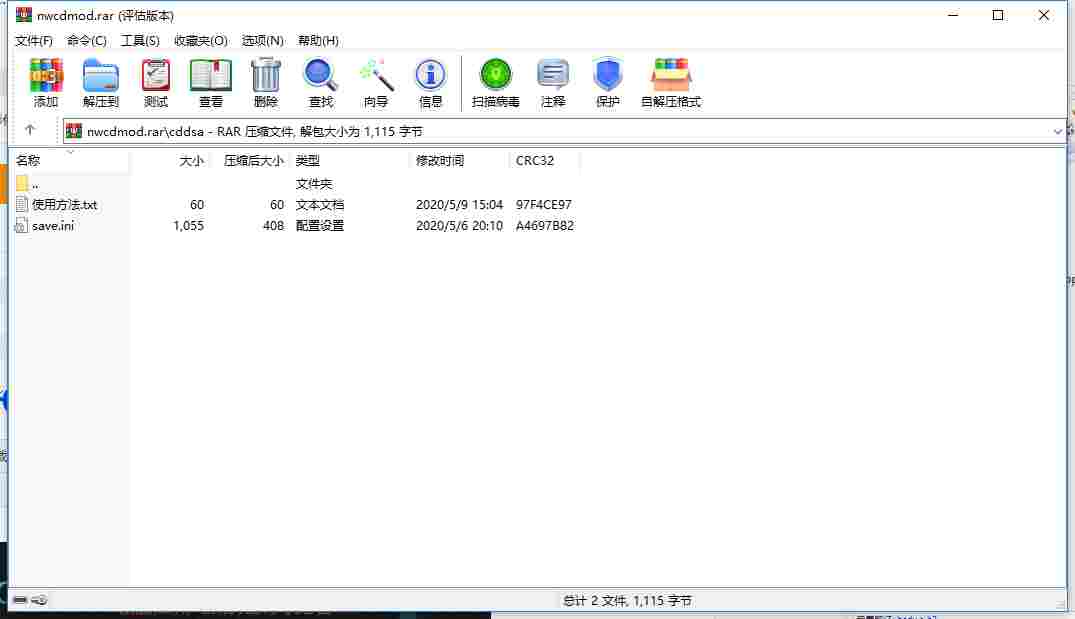Open the 注释 (Comment) icon
This screenshot has width=1075, height=619.
pyautogui.click(x=553, y=75)
